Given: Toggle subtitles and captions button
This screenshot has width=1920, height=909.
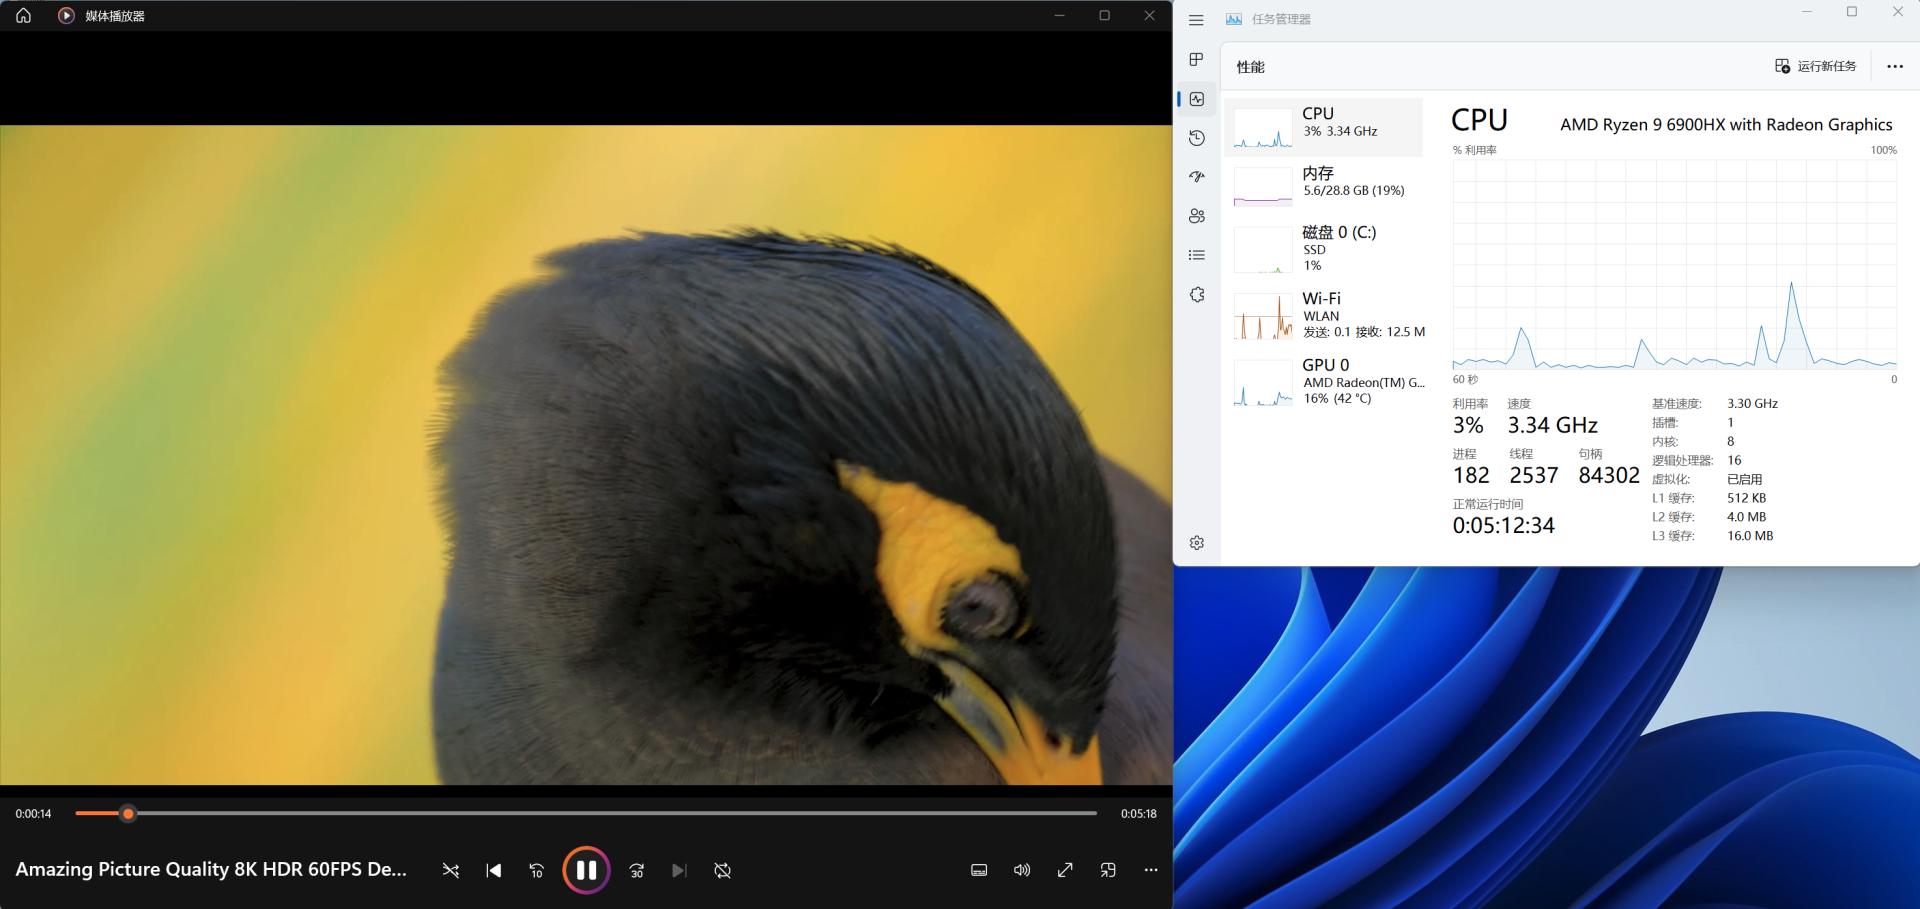Looking at the screenshot, I should pyautogui.click(x=979, y=870).
